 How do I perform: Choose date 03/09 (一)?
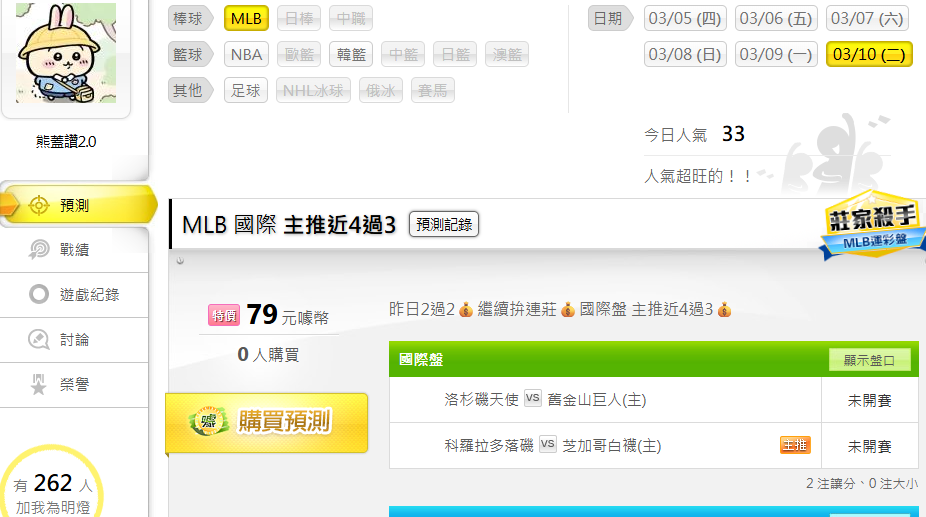[x=776, y=55]
